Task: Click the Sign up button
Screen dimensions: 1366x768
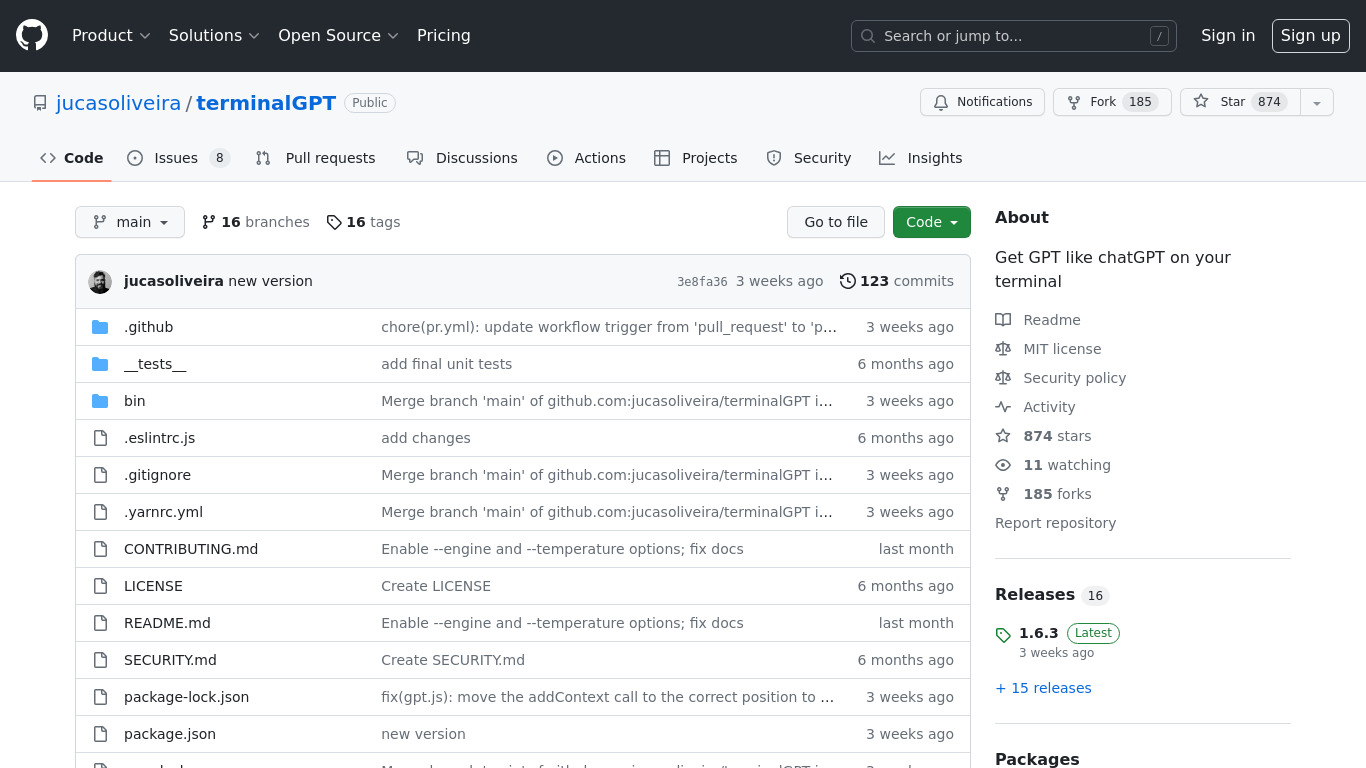Action: pos(1311,36)
